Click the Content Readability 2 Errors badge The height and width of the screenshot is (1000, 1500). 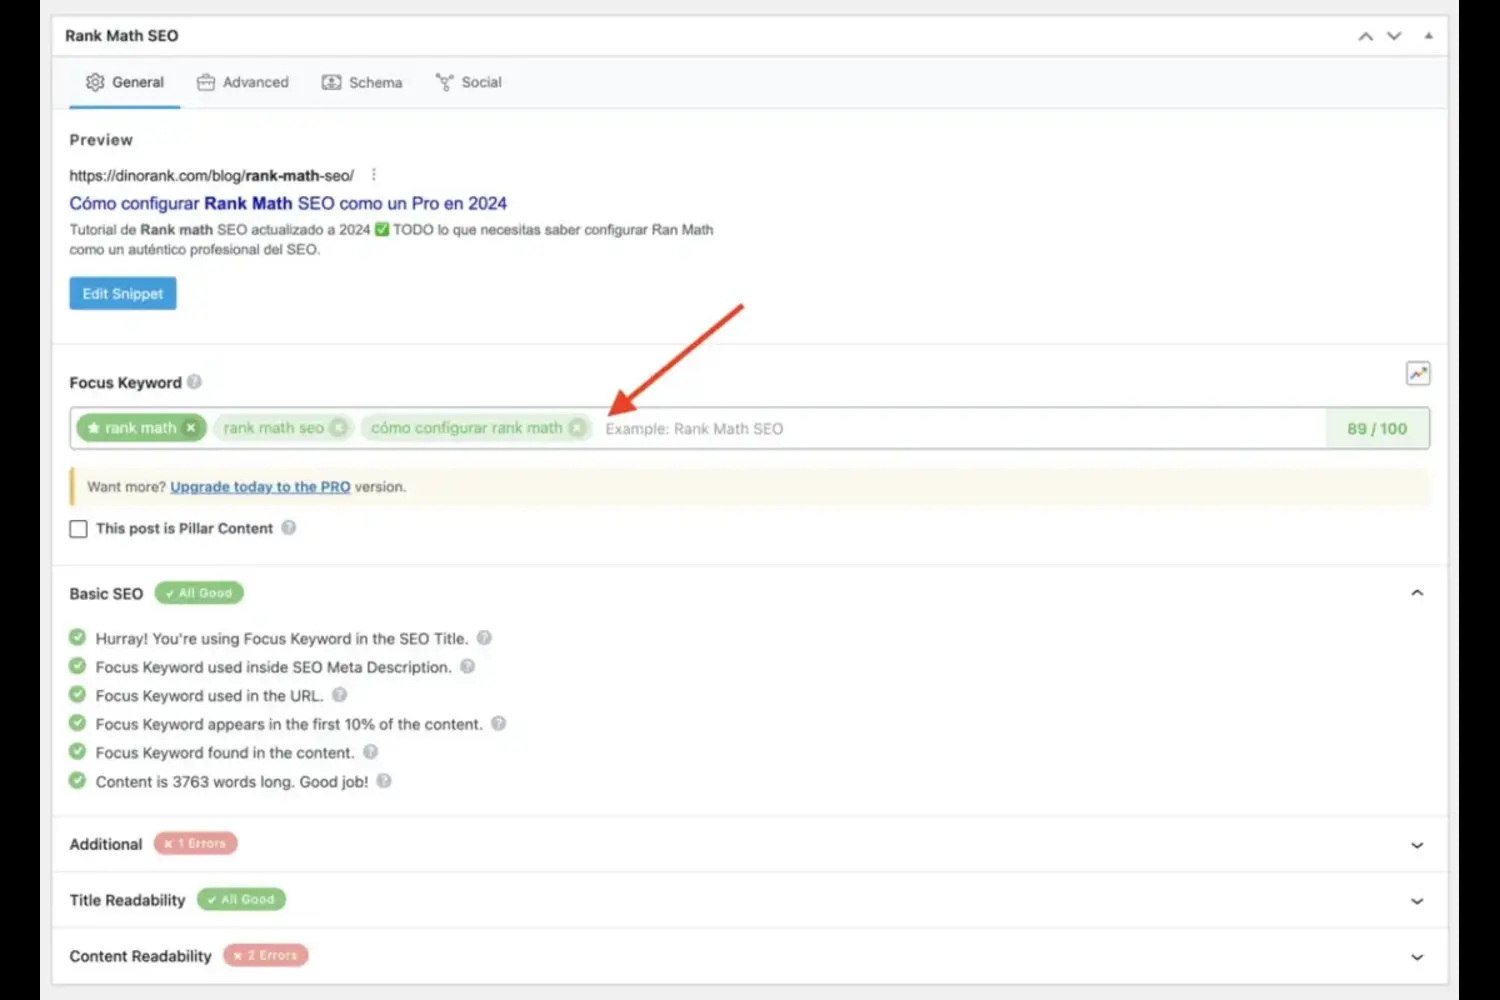[266, 956]
